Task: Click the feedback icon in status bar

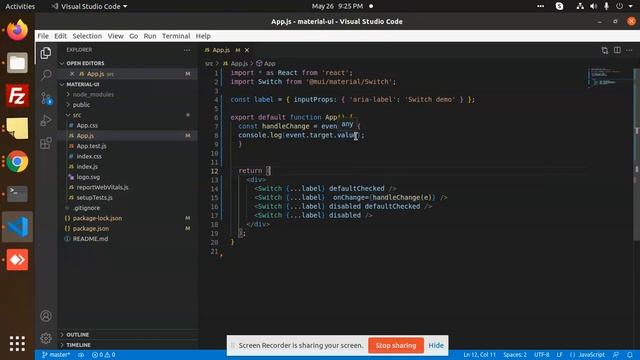Action: coord(616,355)
